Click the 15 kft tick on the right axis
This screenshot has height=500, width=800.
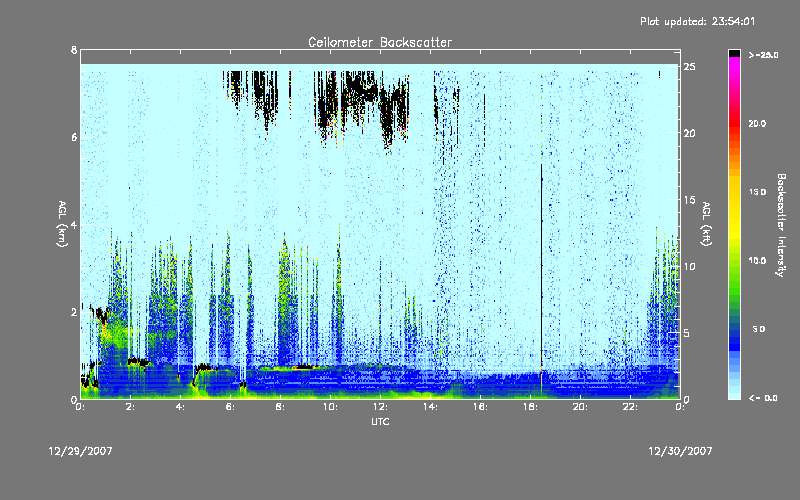(689, 200)
